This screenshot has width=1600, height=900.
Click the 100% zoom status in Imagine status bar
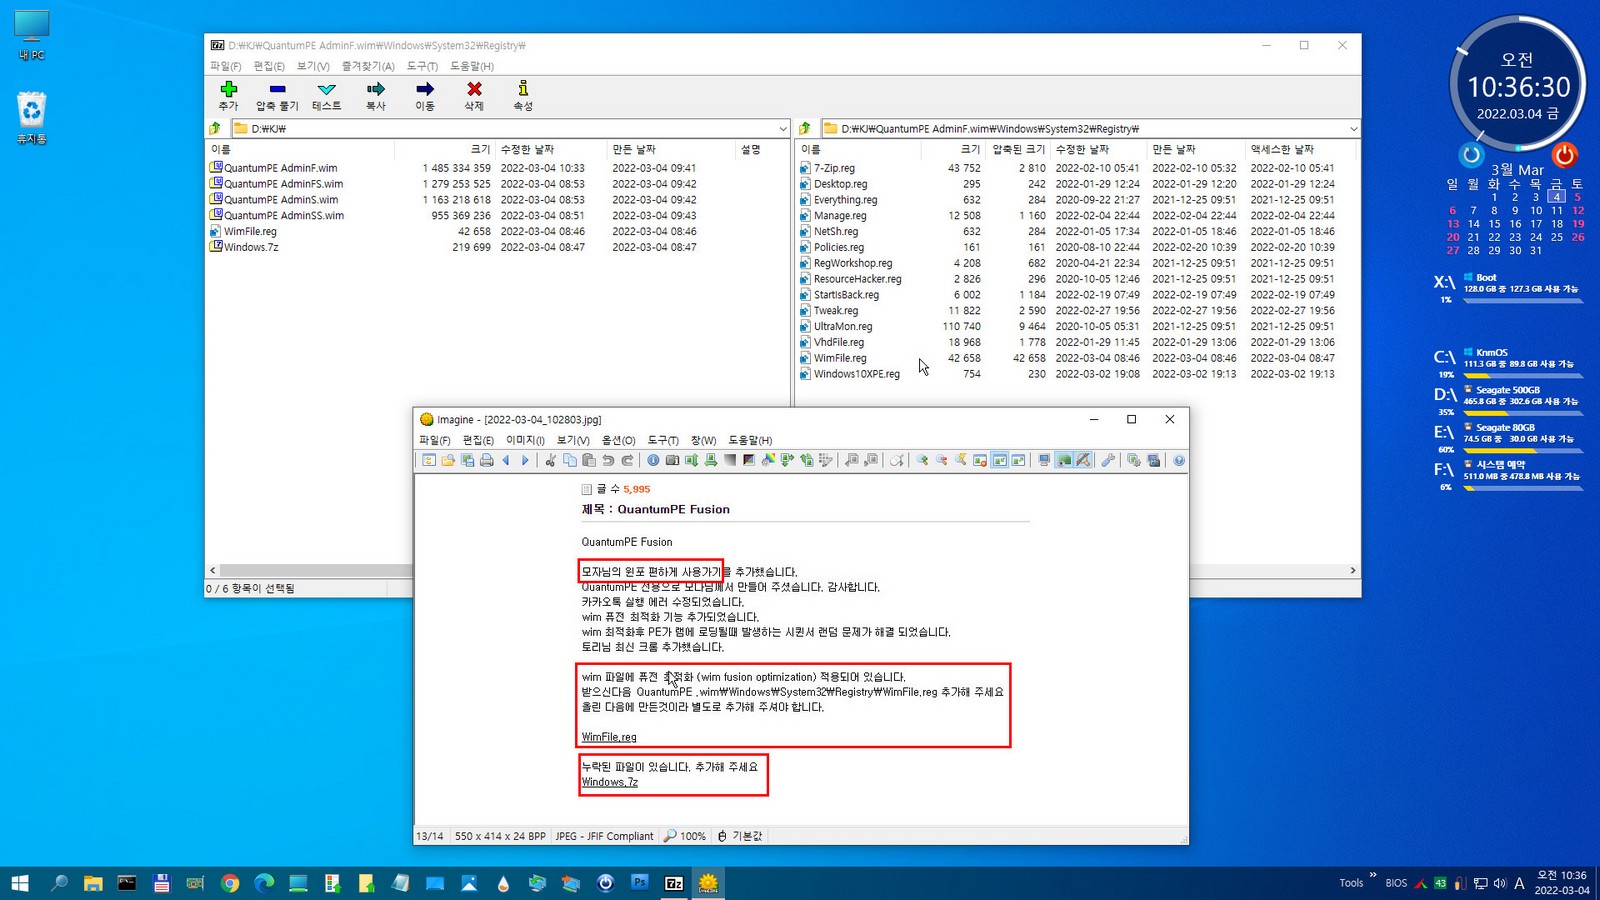[685, 836]
